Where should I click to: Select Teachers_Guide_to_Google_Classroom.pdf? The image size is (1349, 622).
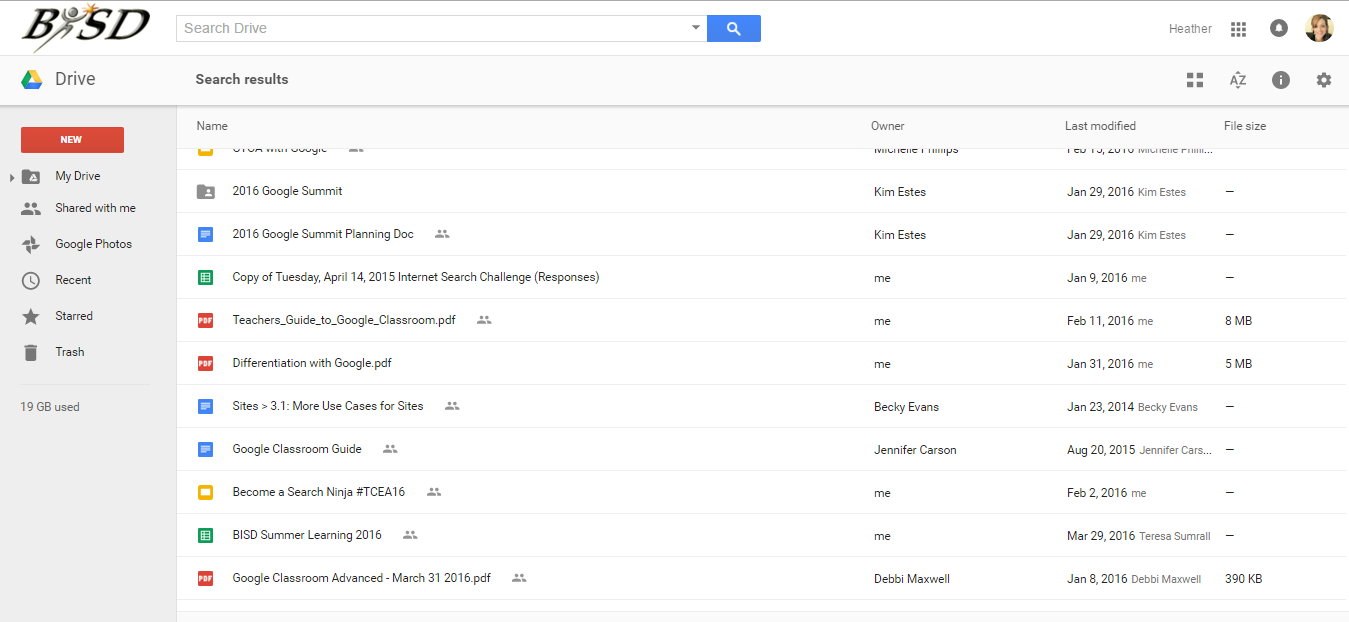click(x=344, y=320)
